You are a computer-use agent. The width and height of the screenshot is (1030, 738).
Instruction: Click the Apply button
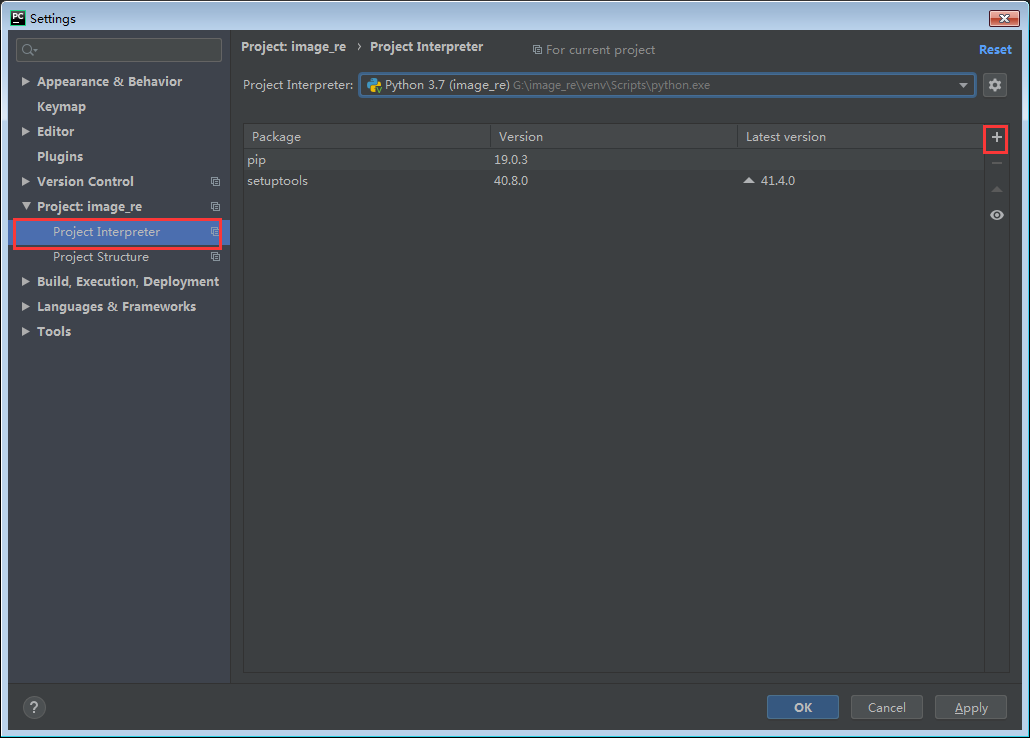971,707
